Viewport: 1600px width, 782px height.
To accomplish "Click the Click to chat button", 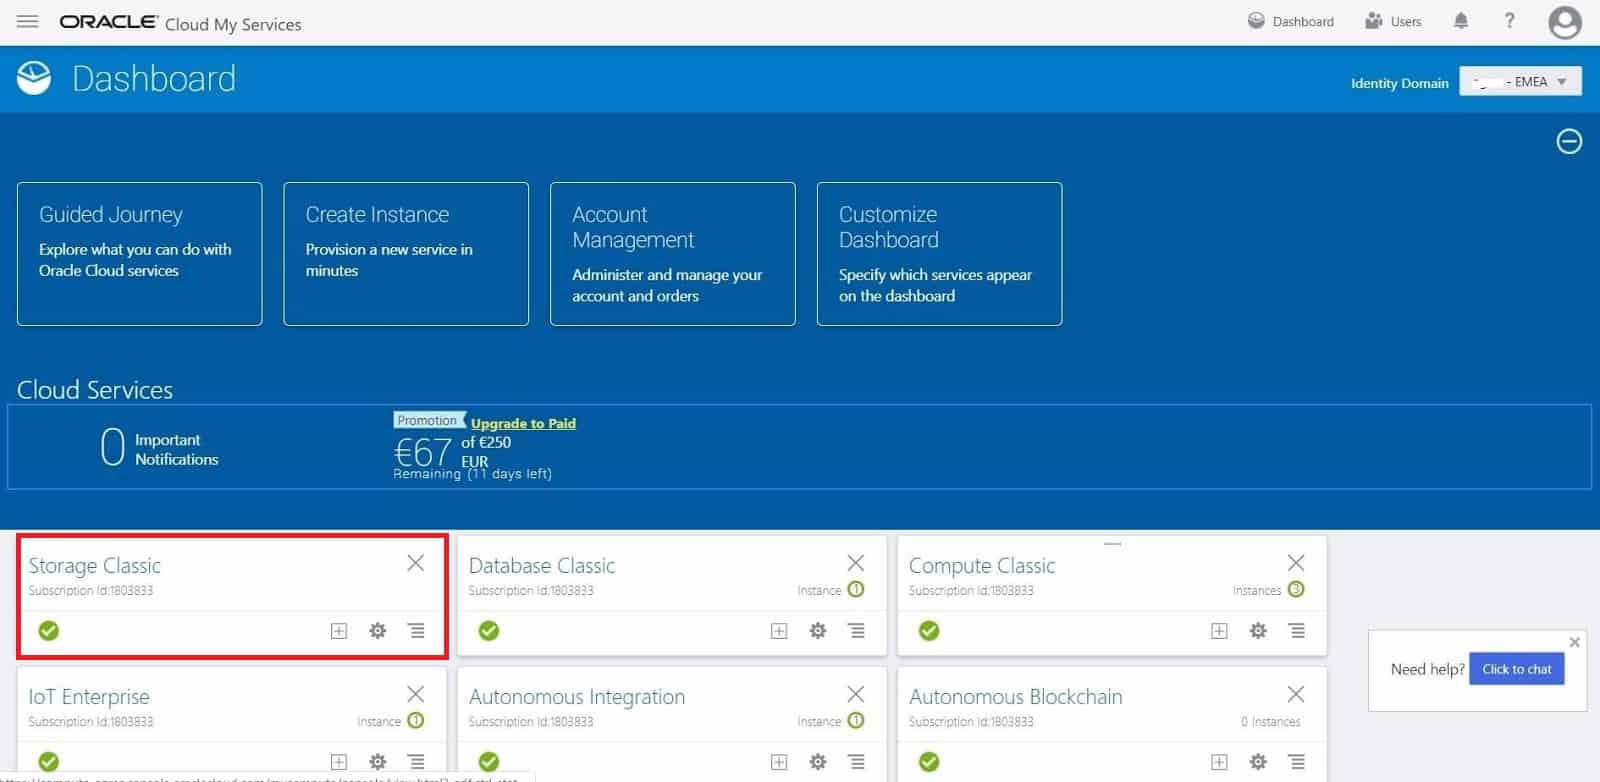I will coord(1517,669).
